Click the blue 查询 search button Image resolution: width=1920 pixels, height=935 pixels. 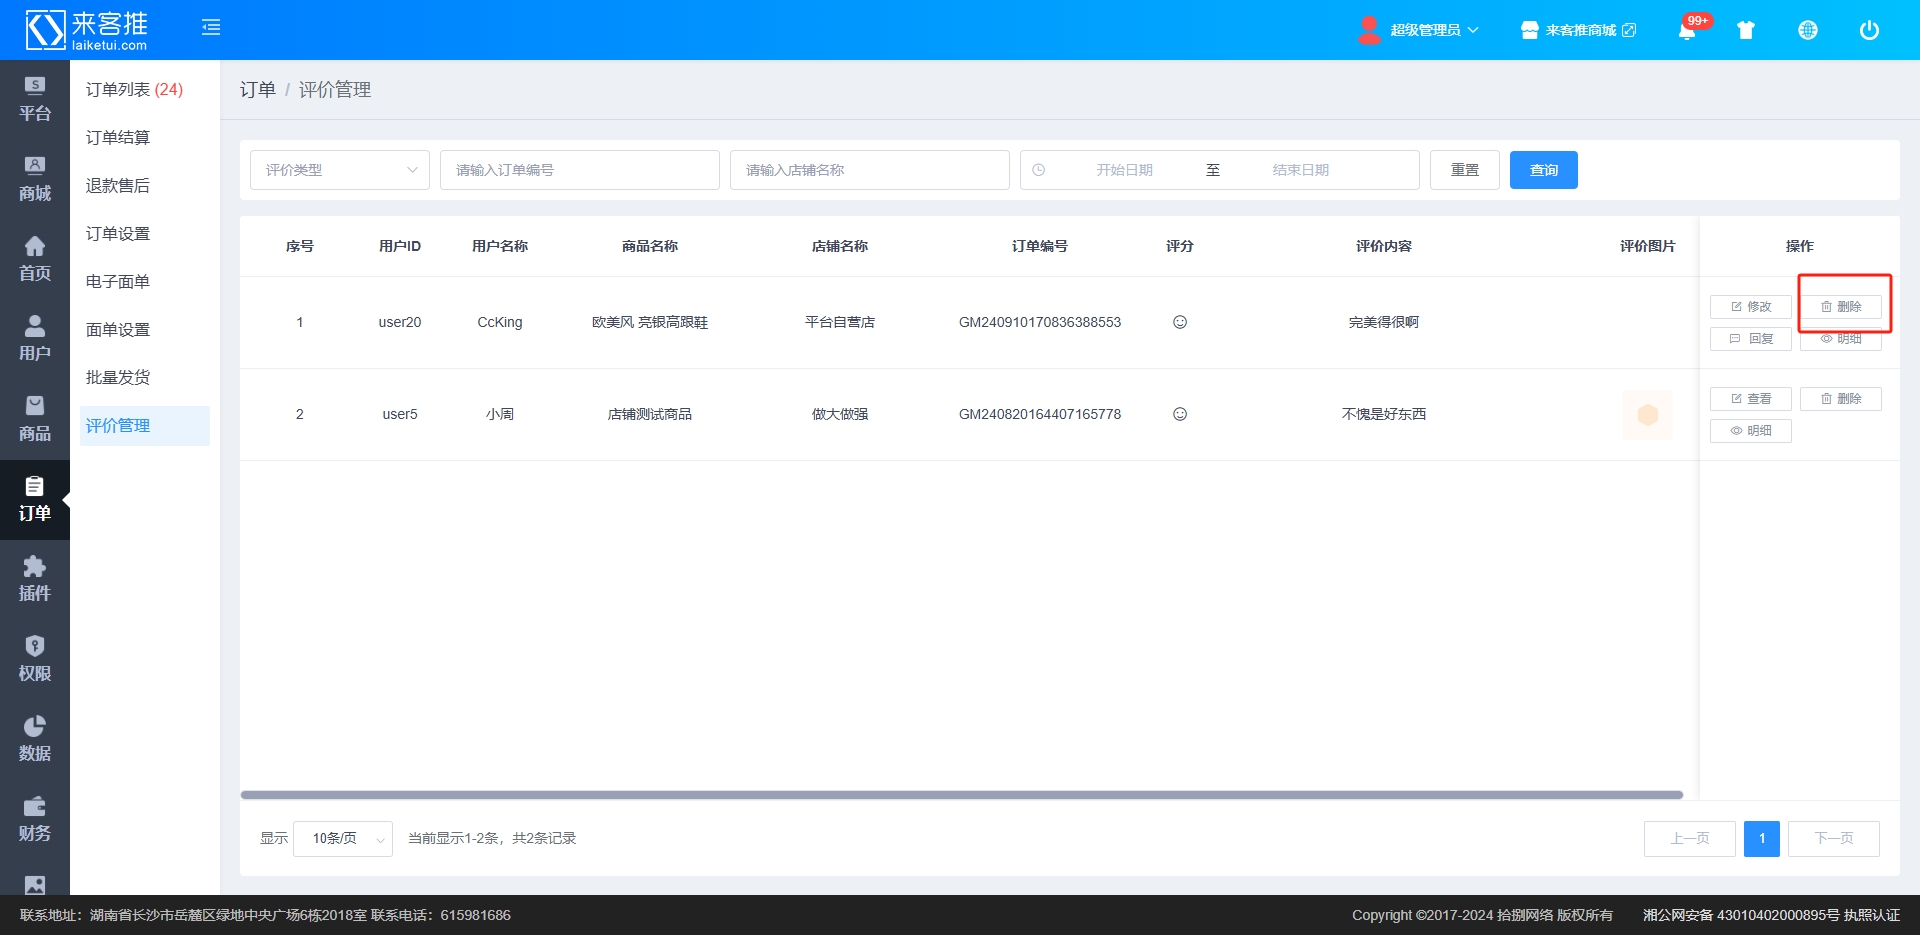point(1543,170)
